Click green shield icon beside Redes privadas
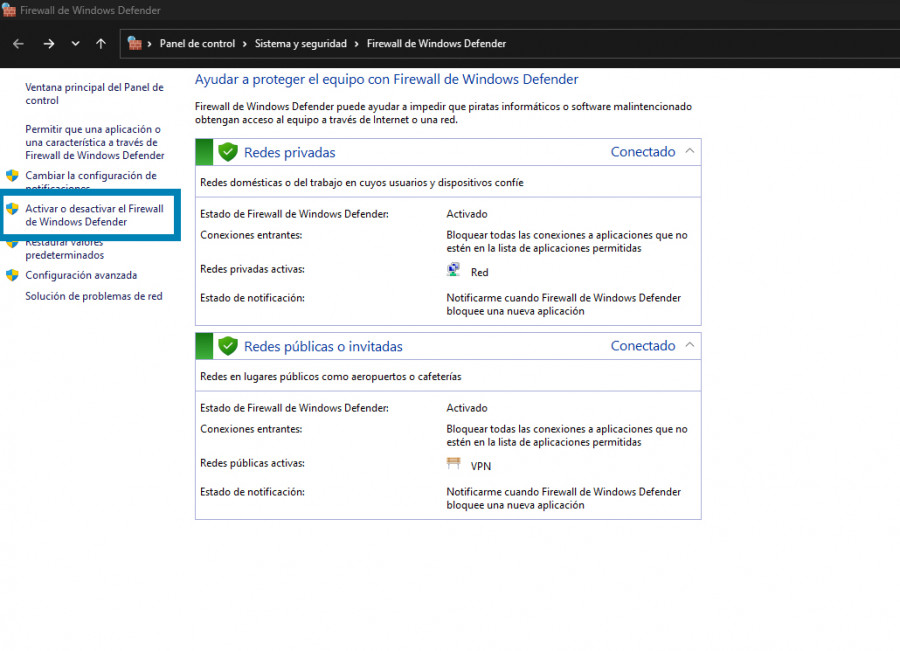Image resolution: width=900 pixels, height=651 pixels. pos(228,152)
